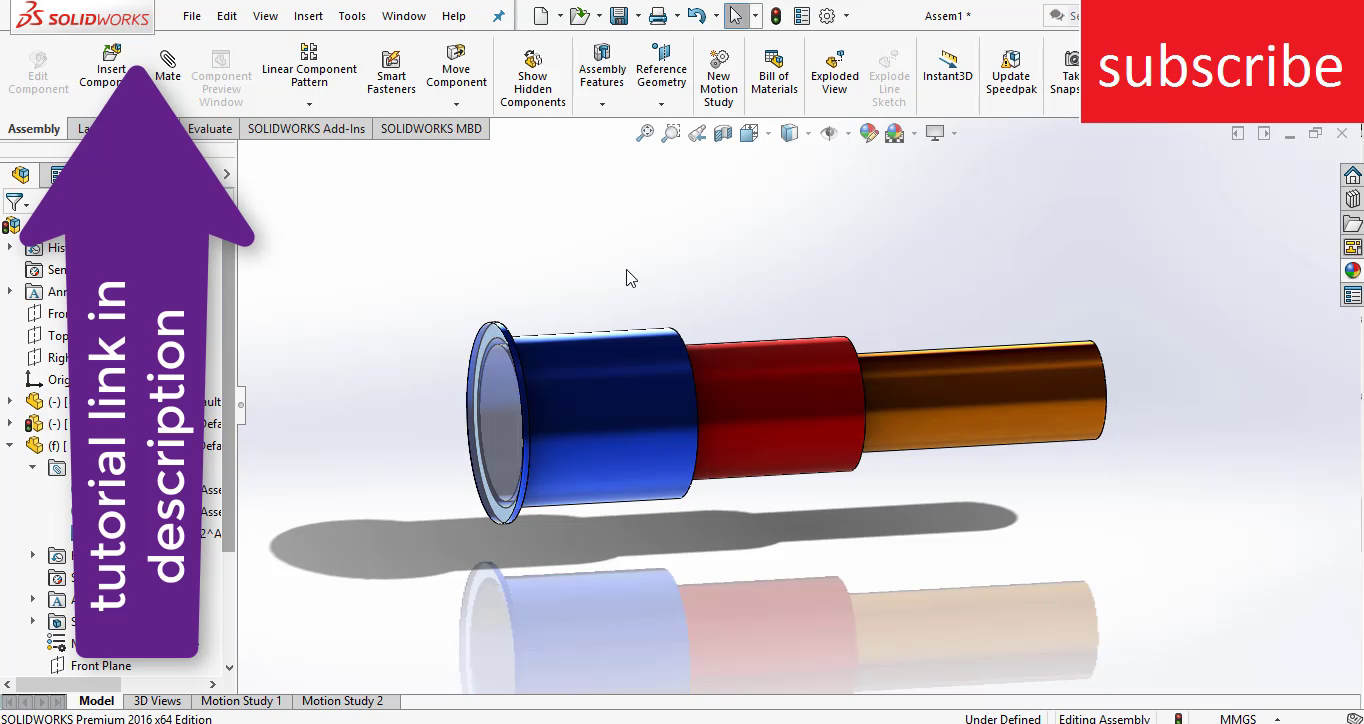
Task: Select the 3D Views bottom tab
Action: 158,701
